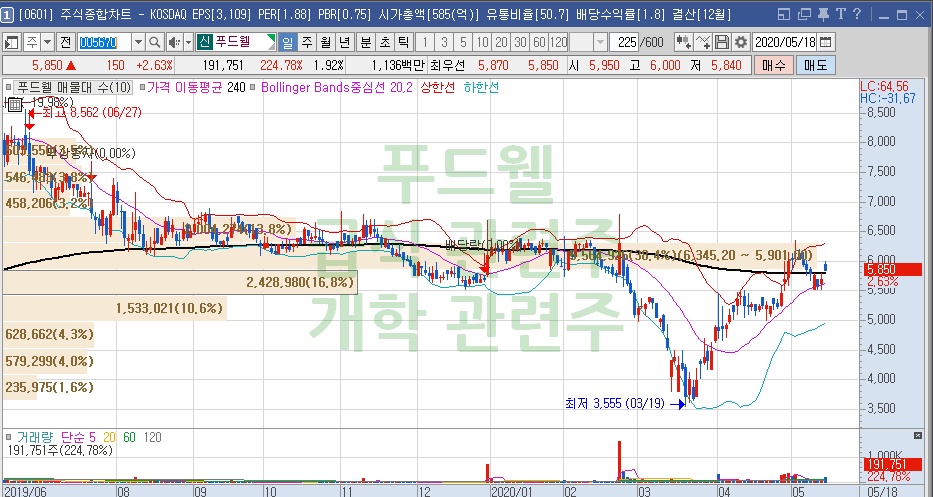Open the add indicator line icon
Viewport: 933px width, 497px height.
pyautogui.click(x=703, y=42)
